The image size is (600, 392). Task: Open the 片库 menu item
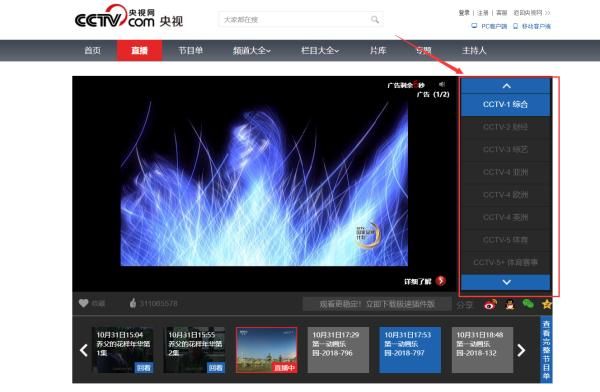378,51
